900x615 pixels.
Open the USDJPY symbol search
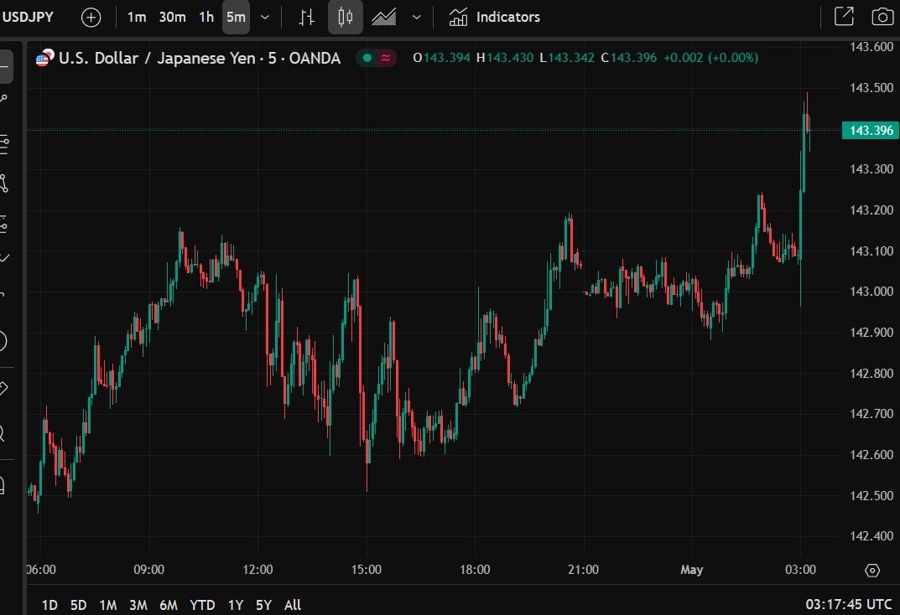tap(30, 16)
